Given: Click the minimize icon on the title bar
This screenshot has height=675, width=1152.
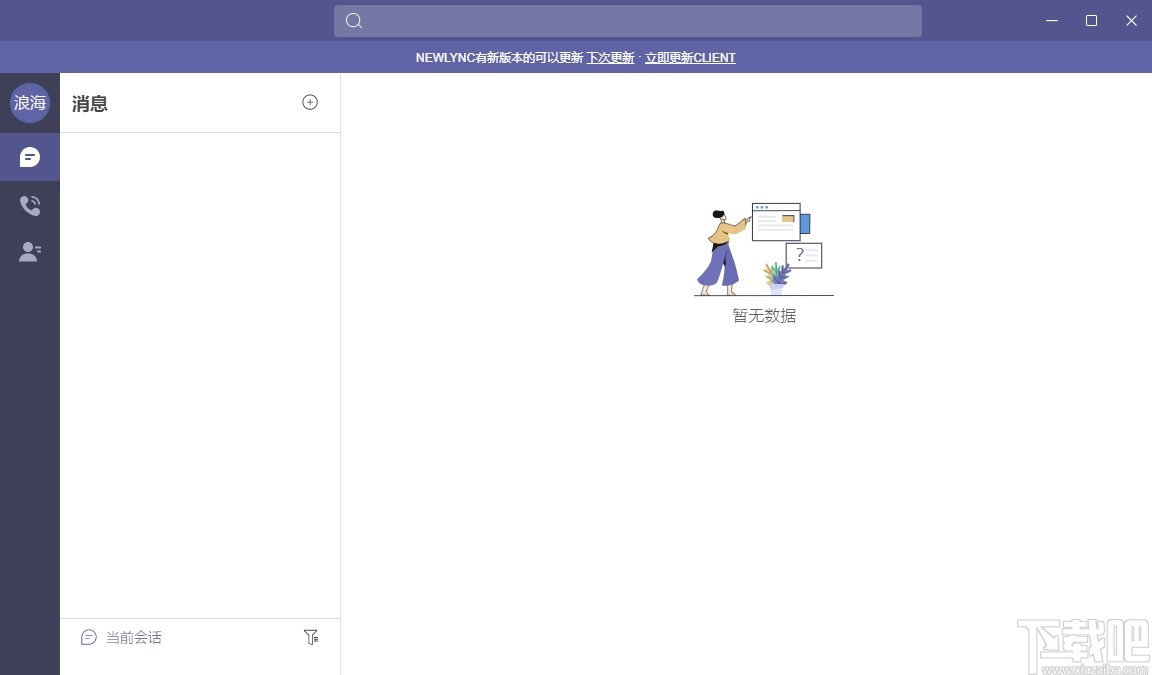Looking at the screenshot, I should (x=1051, y=20).
